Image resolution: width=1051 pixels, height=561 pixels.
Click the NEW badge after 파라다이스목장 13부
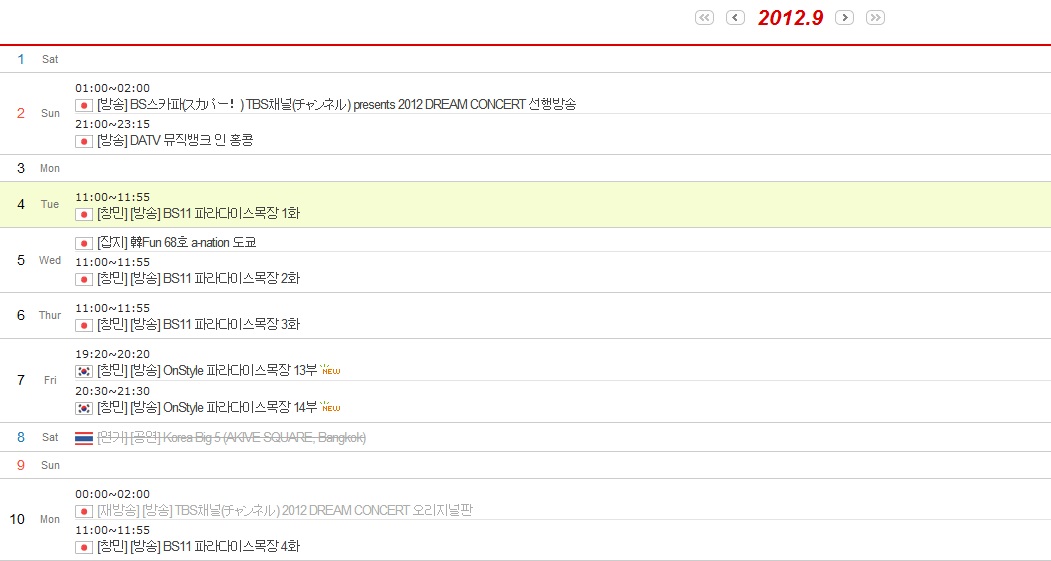pos(330,369)
